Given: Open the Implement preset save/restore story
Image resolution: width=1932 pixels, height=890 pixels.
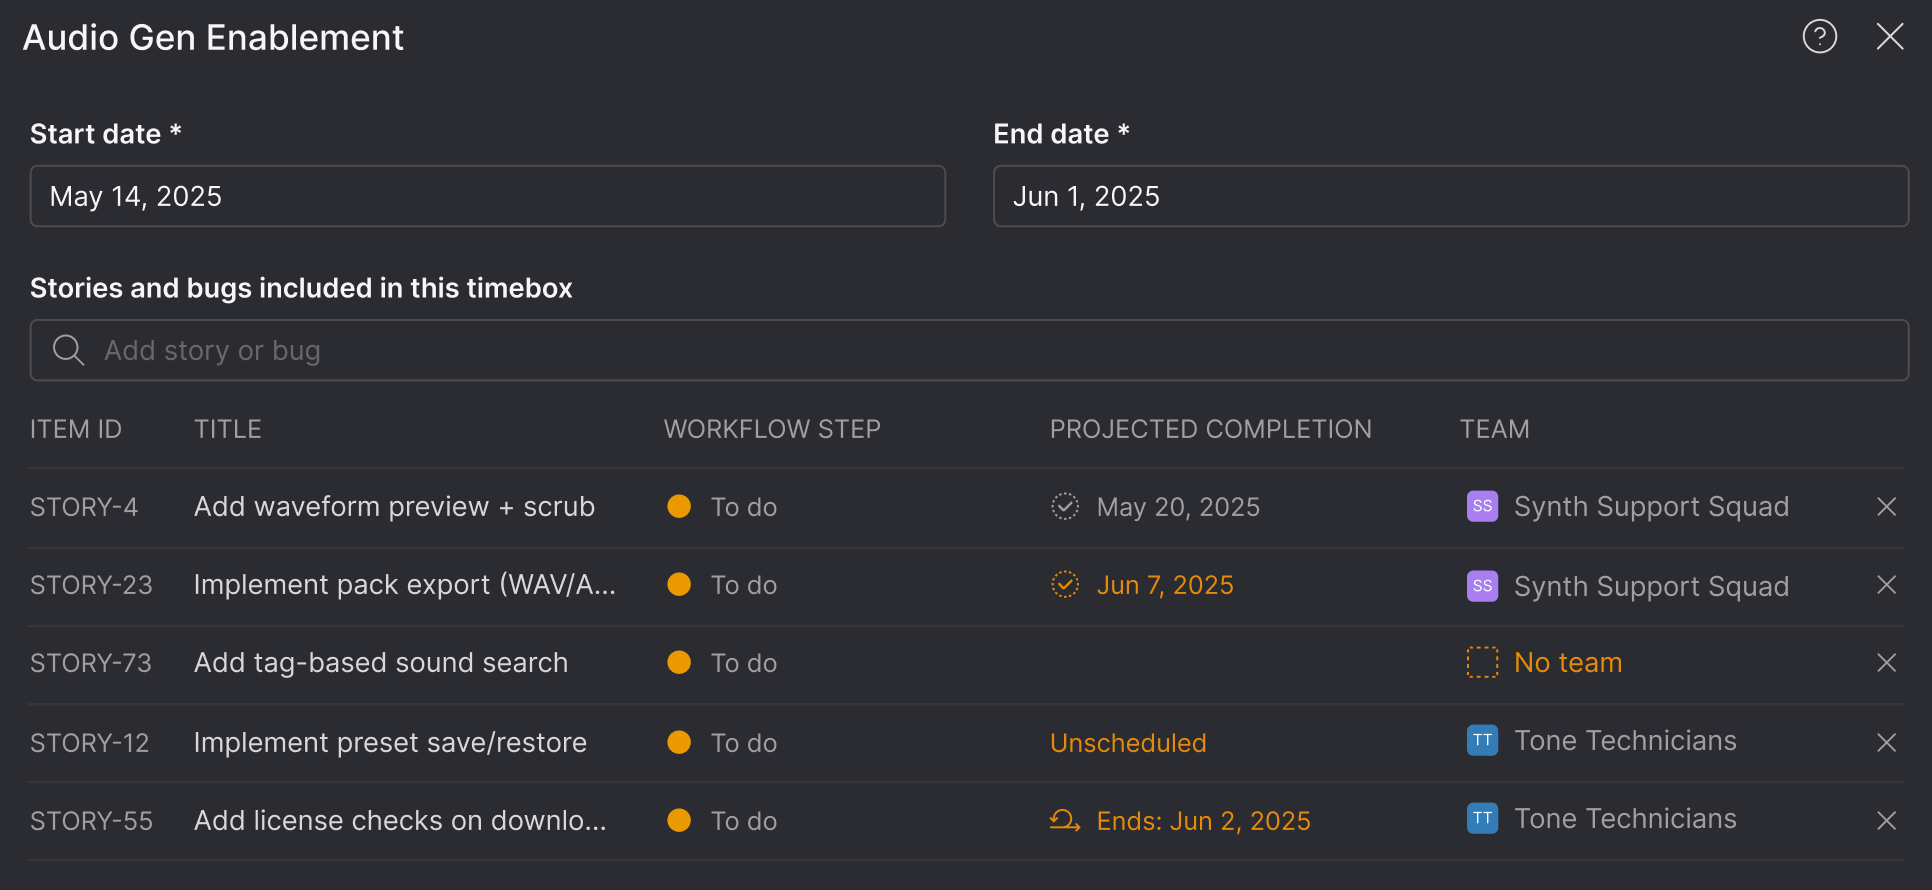Looking at the screenshot, I should coord(390,743).
